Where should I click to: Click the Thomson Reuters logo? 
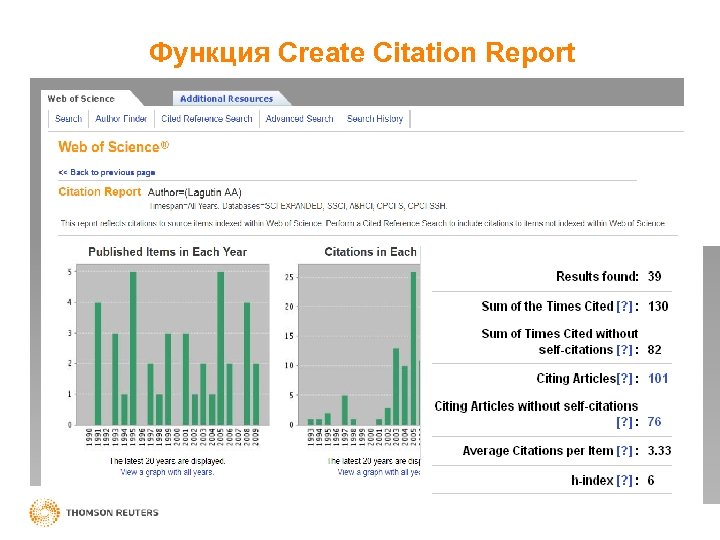[94, 512]
